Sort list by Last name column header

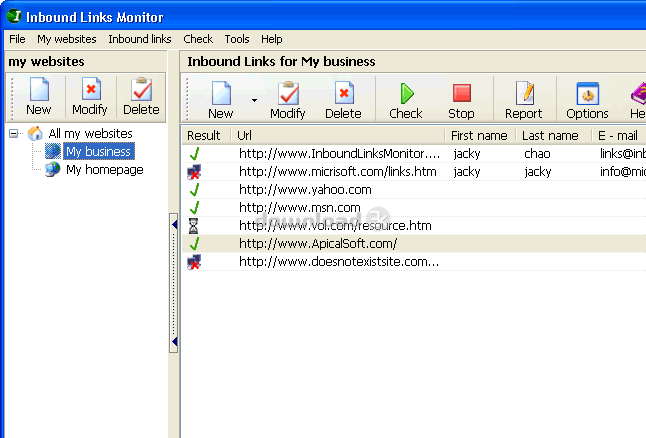pos(550,135)
